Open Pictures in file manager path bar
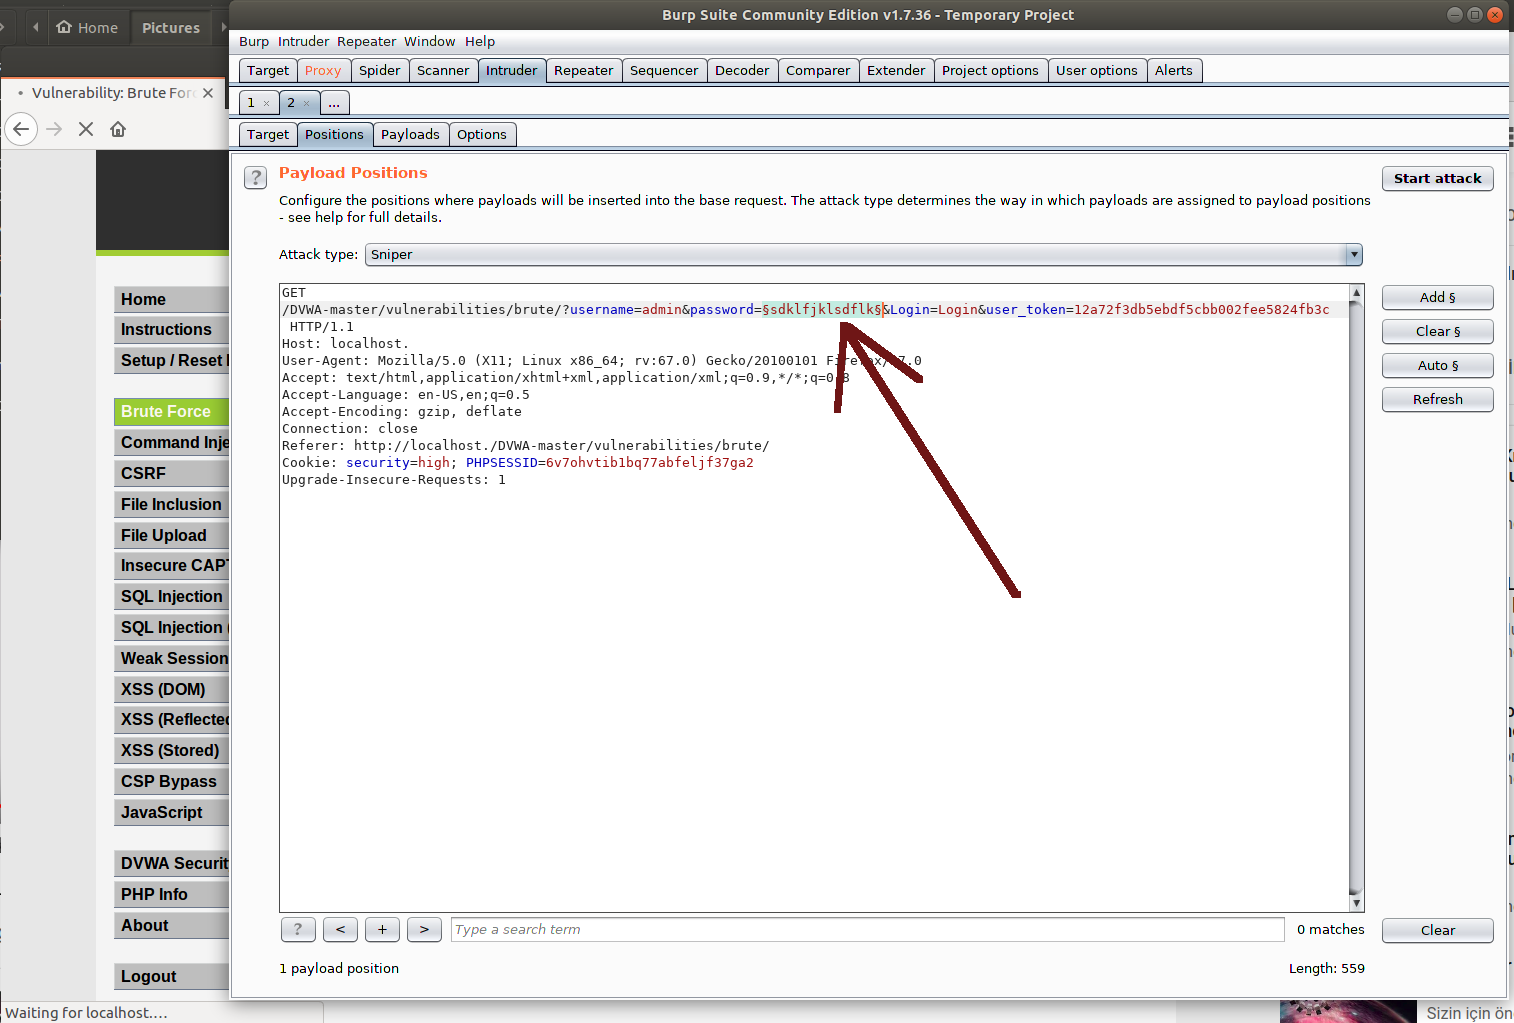The image size is (1514, 1023). coord(171,28)
